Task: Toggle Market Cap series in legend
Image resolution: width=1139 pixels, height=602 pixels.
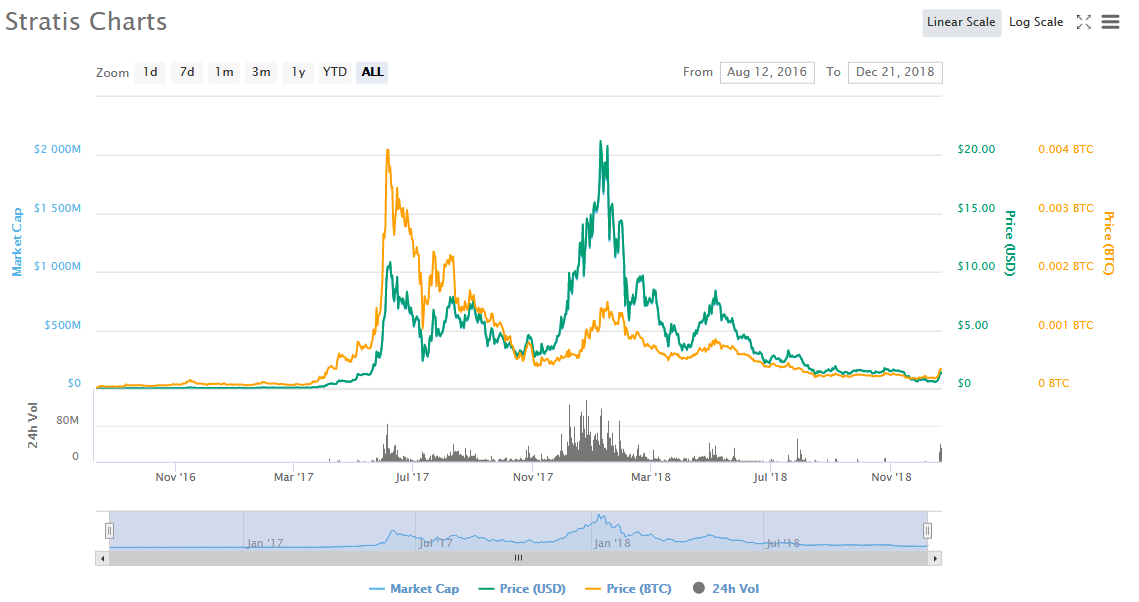Action: pyautogui.click(x=414, y=589)
